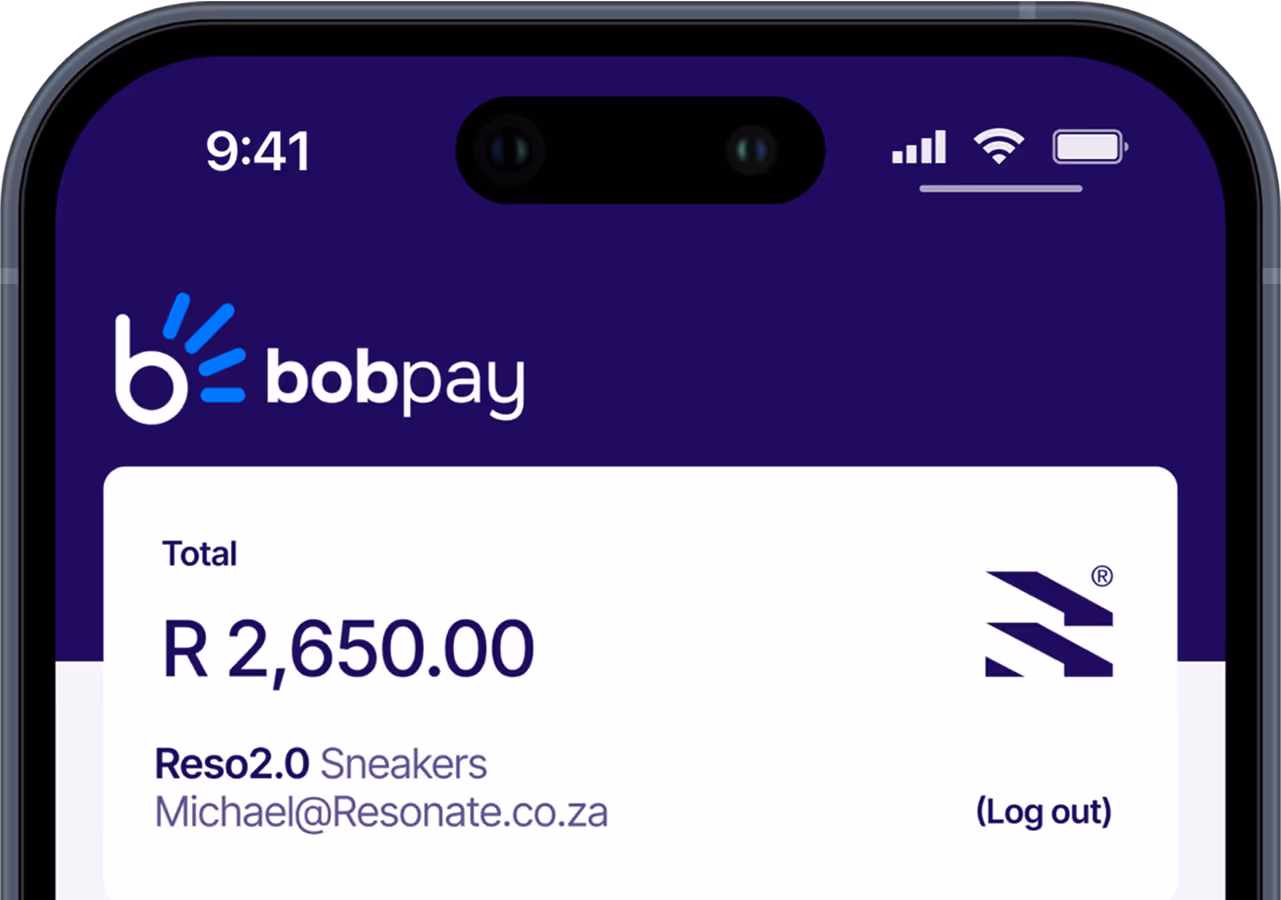Tap the right sensor dot in the Dynamic Island
This screenshot has height=900, width=1281.
click(751, 150)
